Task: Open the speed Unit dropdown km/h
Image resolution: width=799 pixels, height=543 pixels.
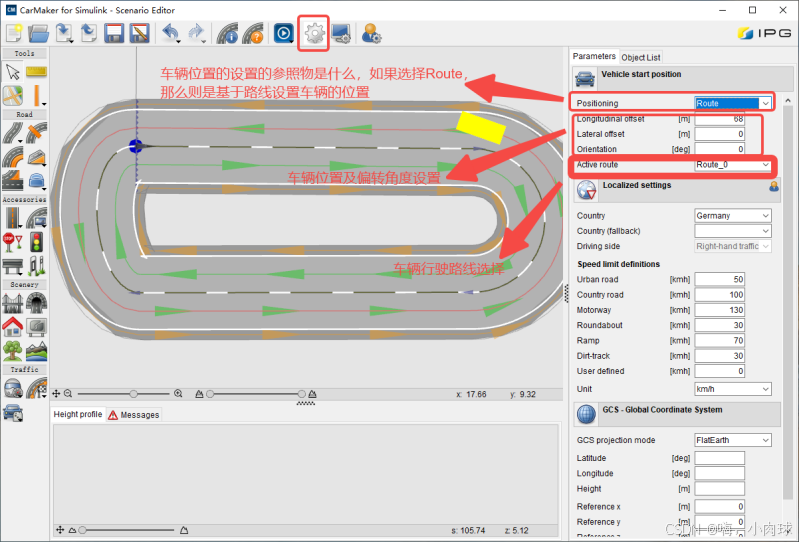Action: pyautogui.click(x=733, y=389)
